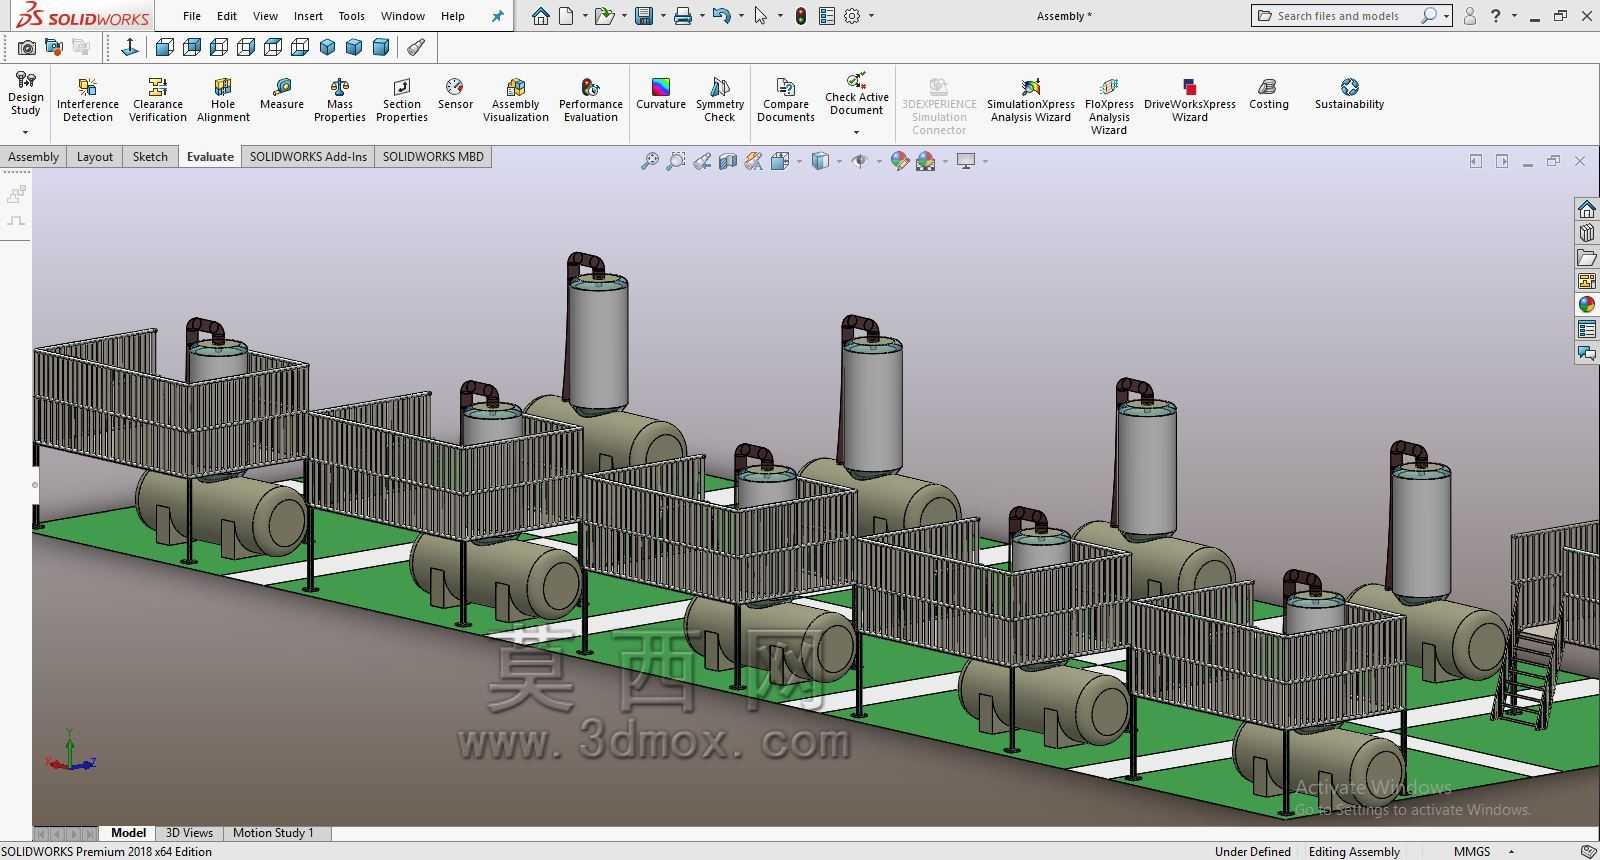1600x860 pixels.
Task: Open SOLIDWORKS Resources home in task pane
Action: coord(1587,209)
